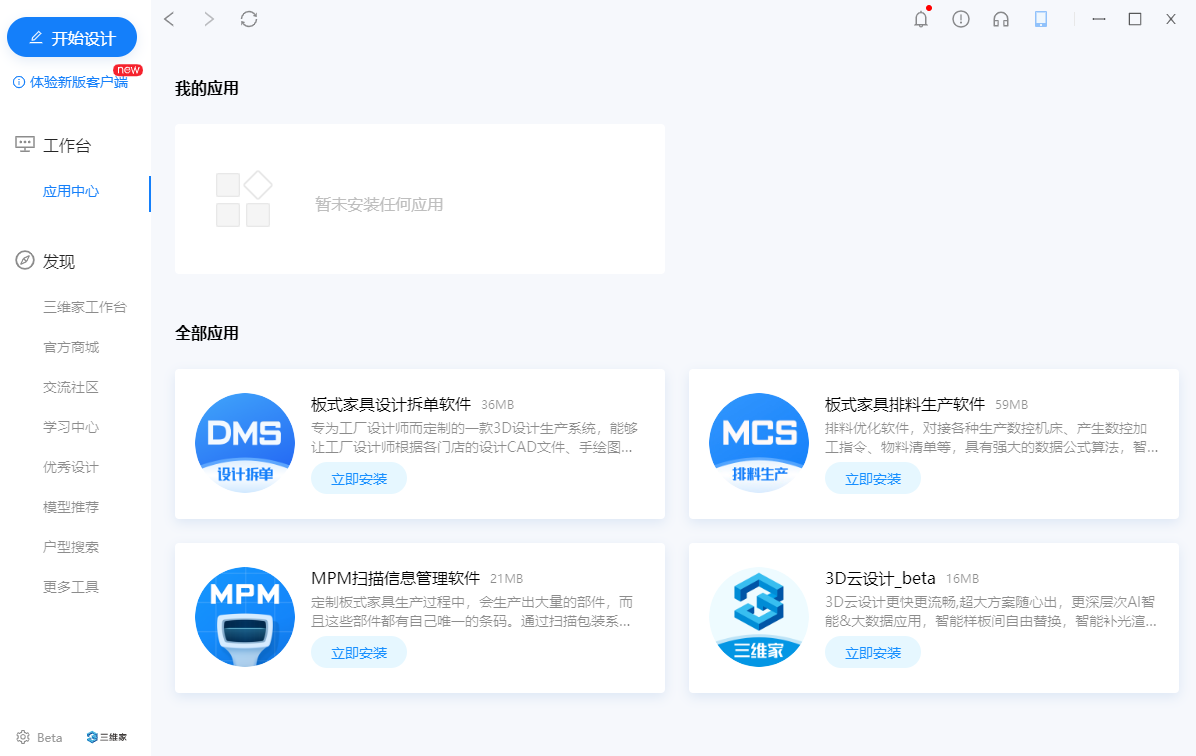This screenshot has height=756, width=1196.
Task: Click the blue mobile device icon
Action: (1040, 19)
